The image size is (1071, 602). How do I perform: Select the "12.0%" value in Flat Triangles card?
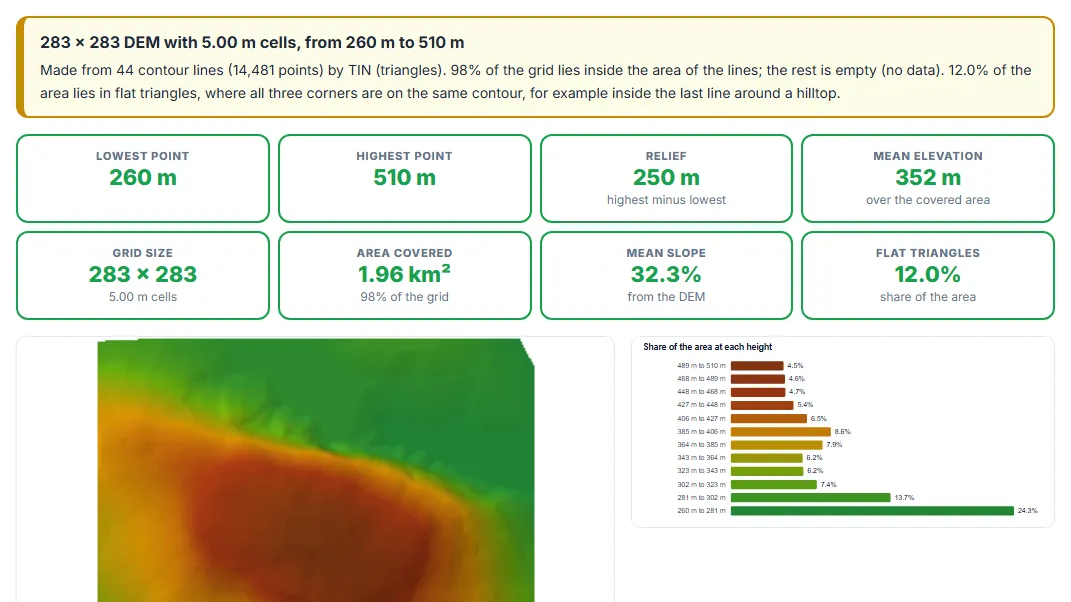(928, 275)
